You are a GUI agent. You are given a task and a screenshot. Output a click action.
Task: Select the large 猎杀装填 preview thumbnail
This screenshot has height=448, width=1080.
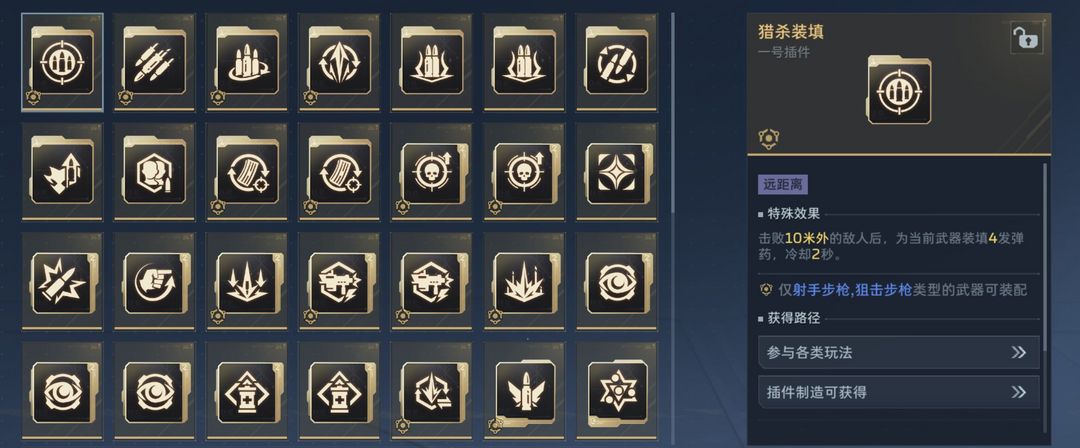tap(899, 90)
